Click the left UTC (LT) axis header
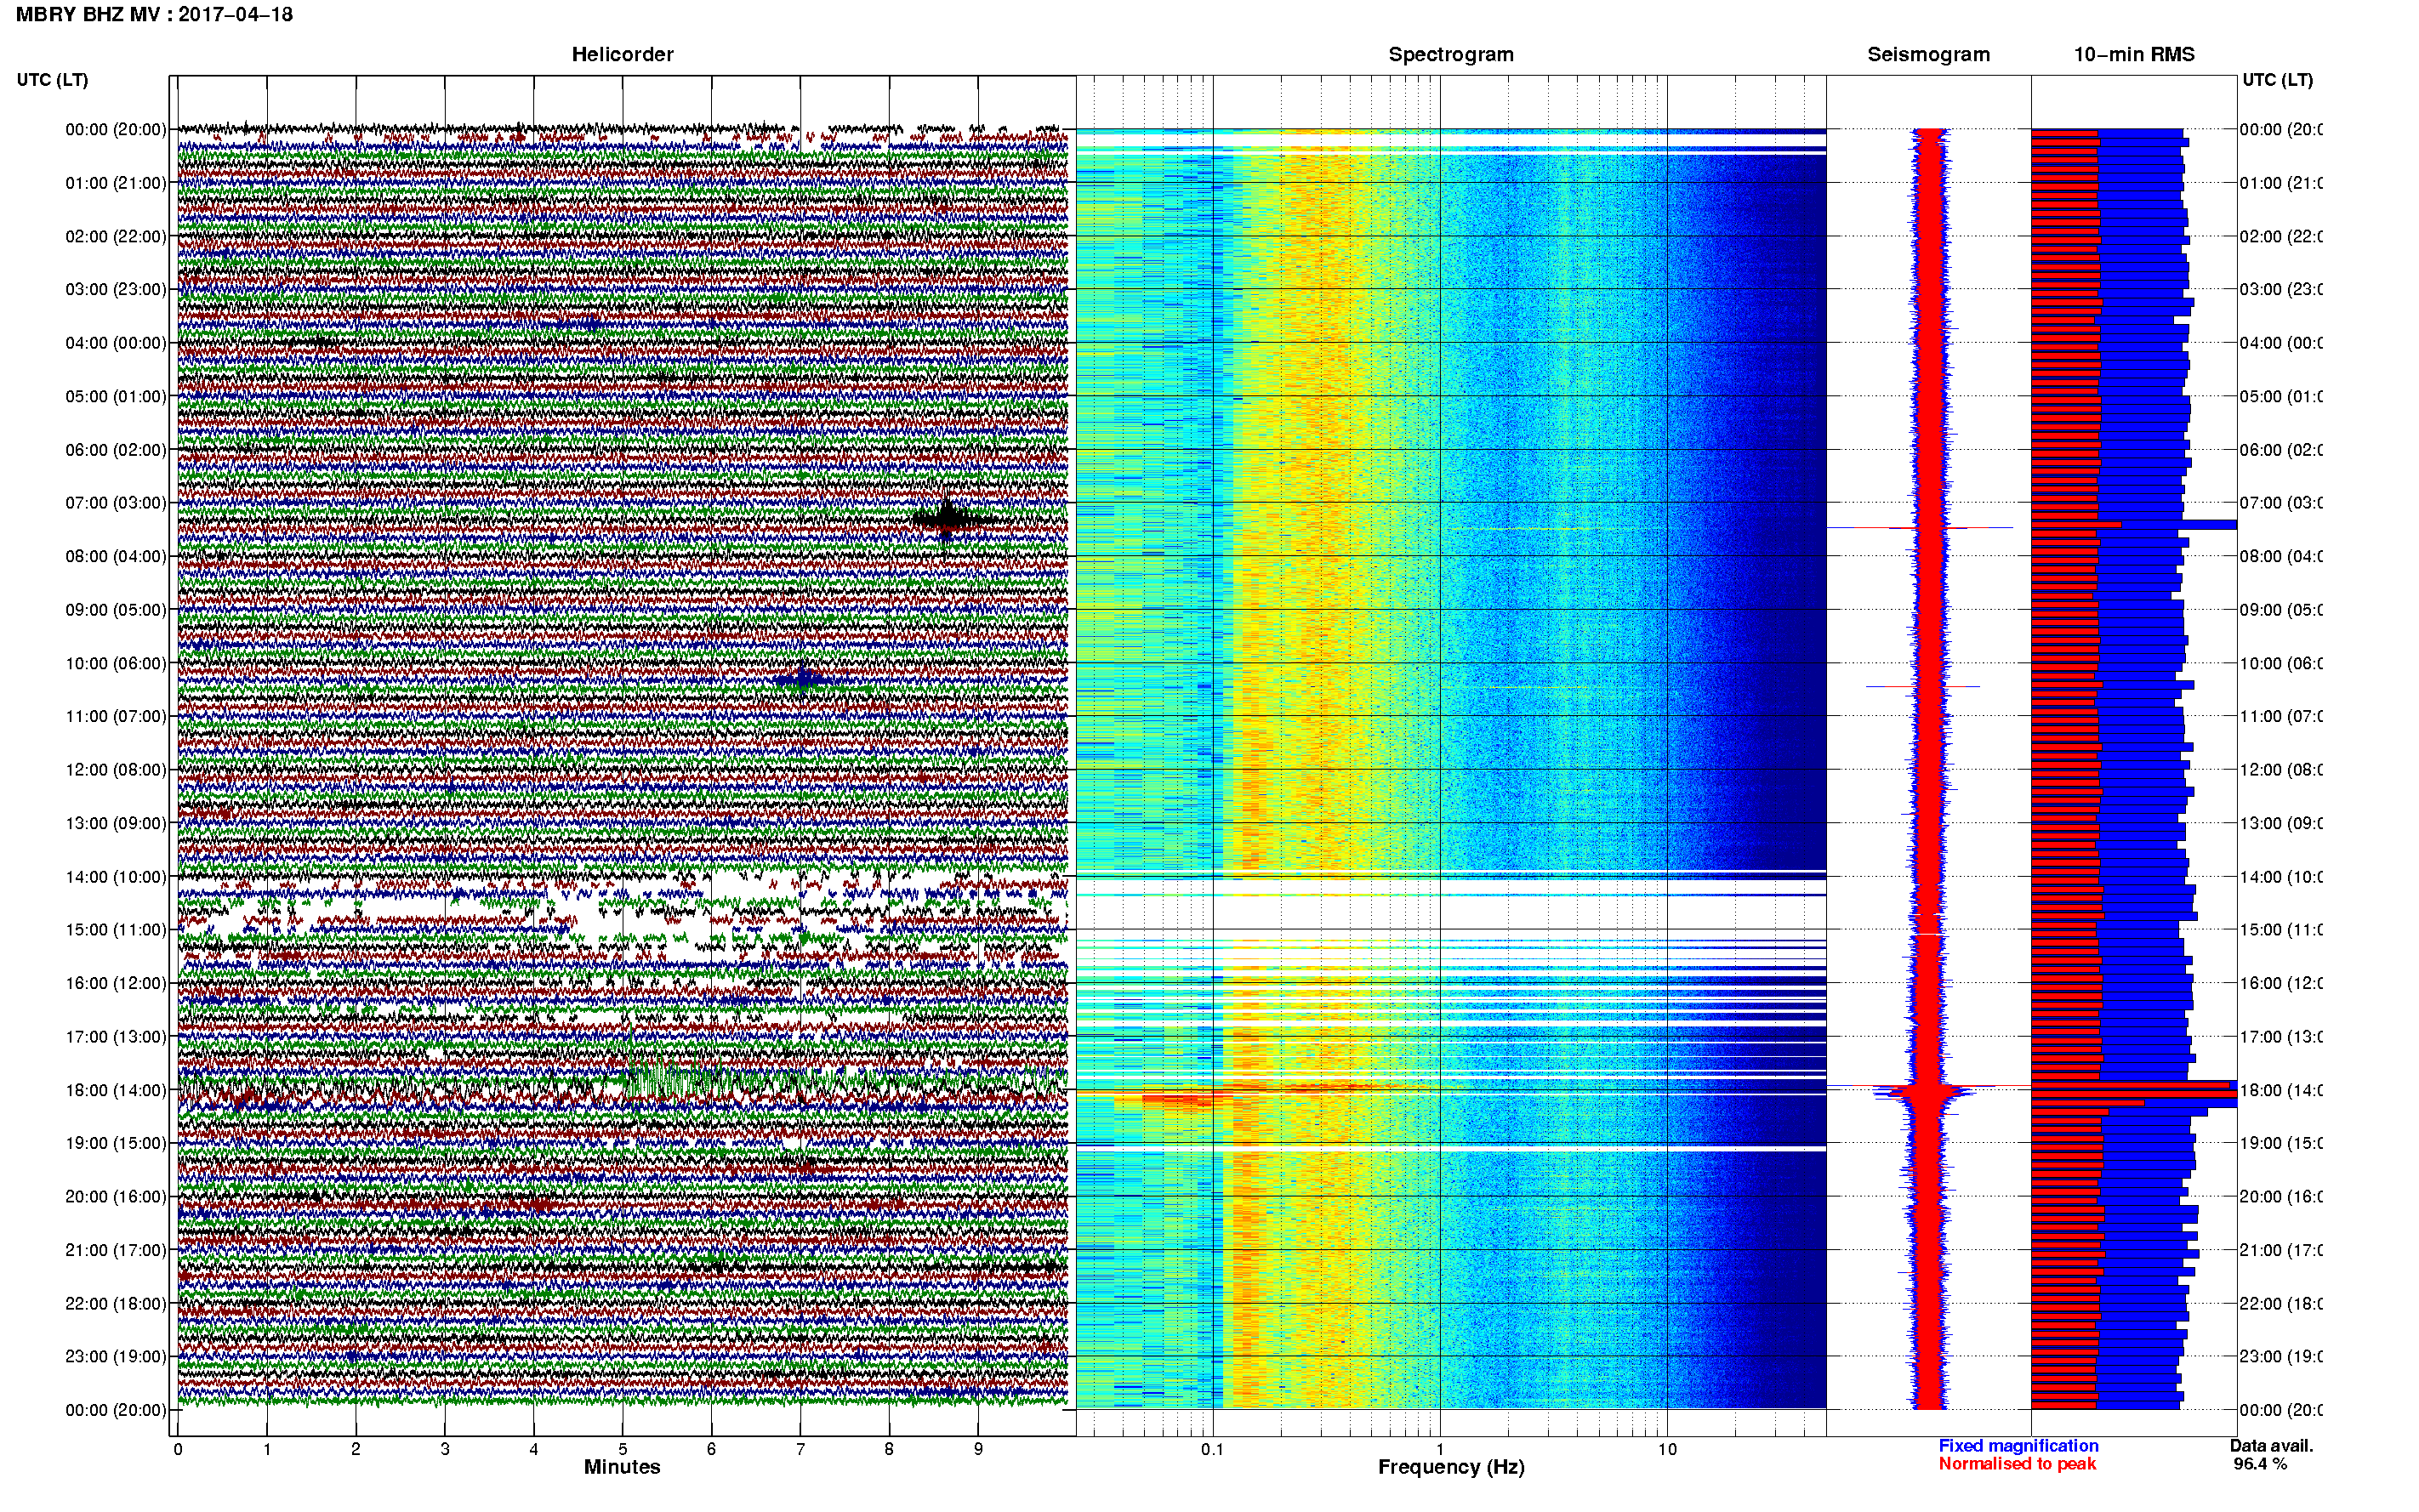This screenshot has height=1512, width=2419. [x=52, y=80]
